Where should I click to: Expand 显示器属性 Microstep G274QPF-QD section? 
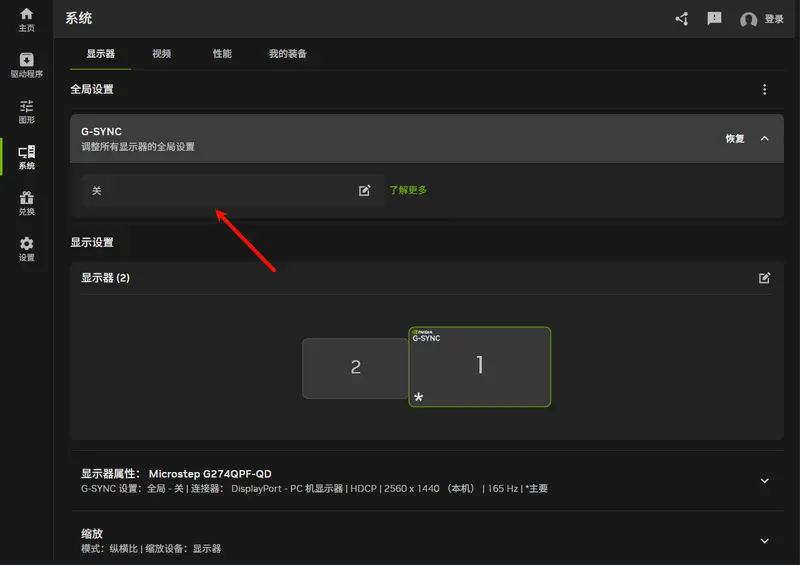(x=764, y=481)
